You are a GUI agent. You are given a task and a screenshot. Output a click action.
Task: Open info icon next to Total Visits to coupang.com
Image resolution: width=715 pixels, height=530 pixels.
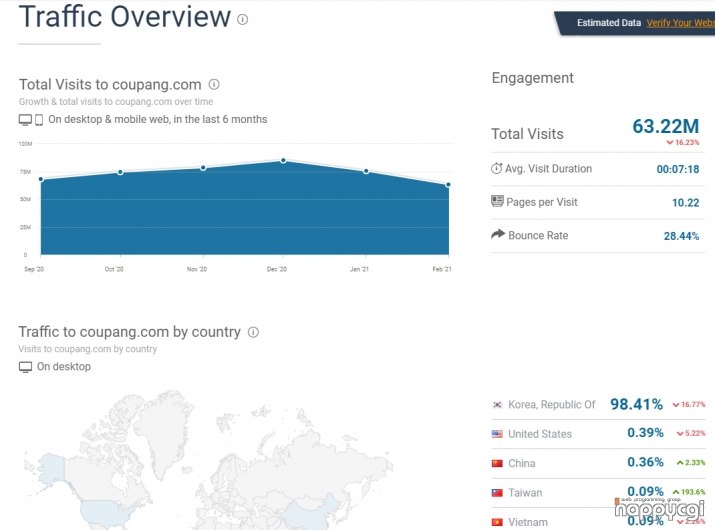(214, 84)
